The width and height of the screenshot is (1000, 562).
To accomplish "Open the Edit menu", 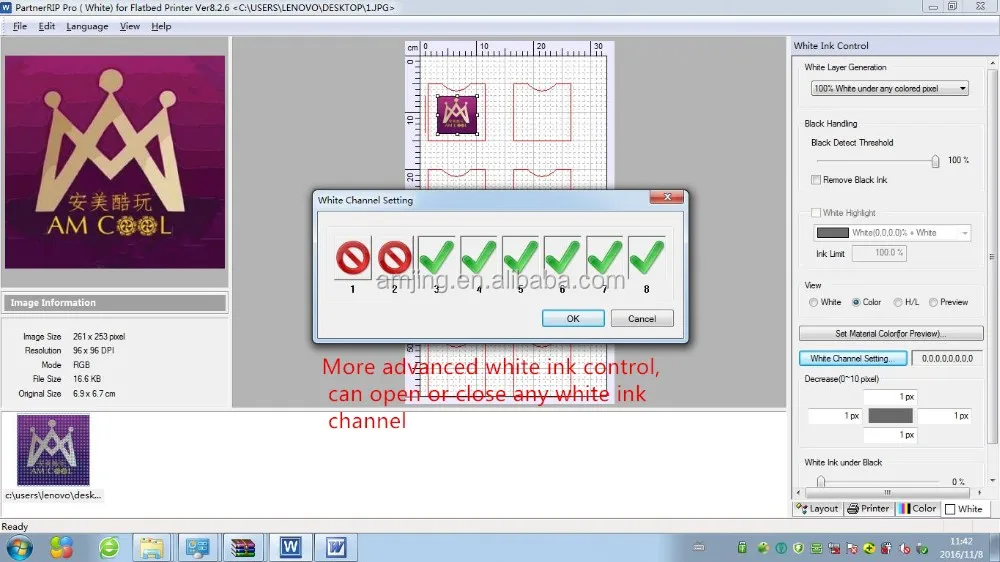I will click(x=47, y=26).
